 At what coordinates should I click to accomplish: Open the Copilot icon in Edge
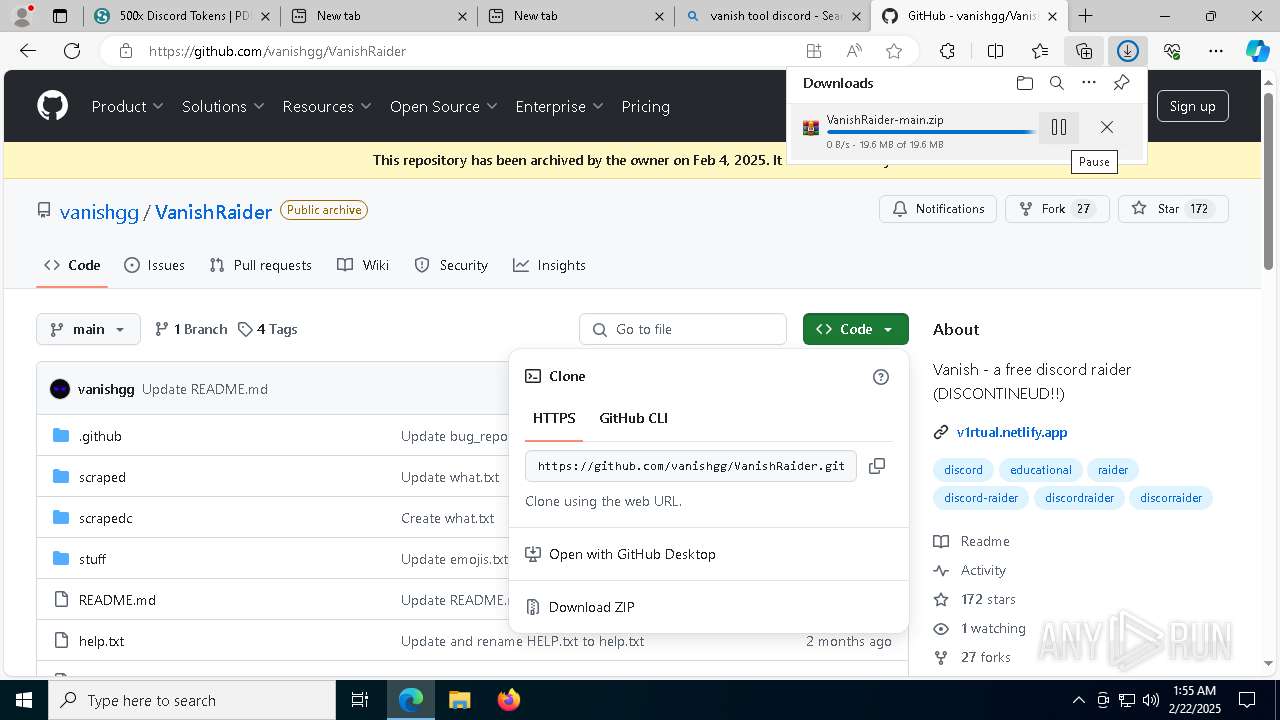click(x=1257, y=51)
